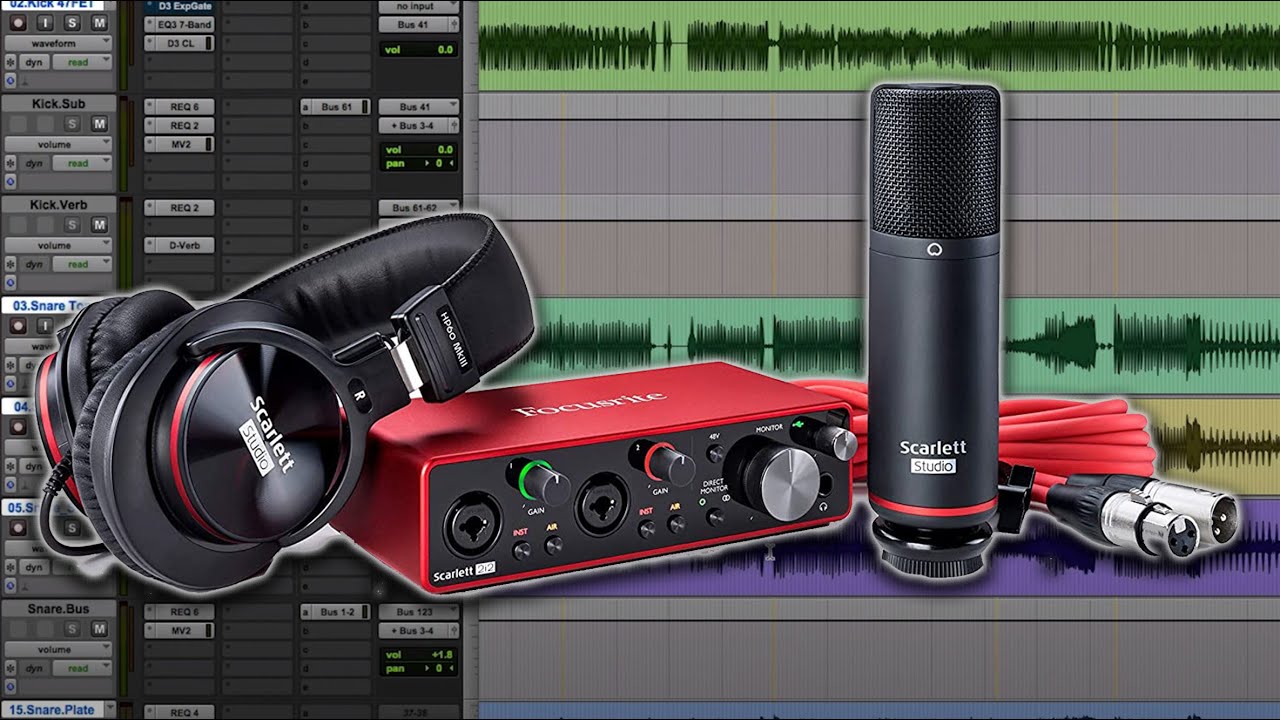Open the 'no input' selector on 02.Kick
This screenshot has height=720, width=1280.
tap(419, 6)
